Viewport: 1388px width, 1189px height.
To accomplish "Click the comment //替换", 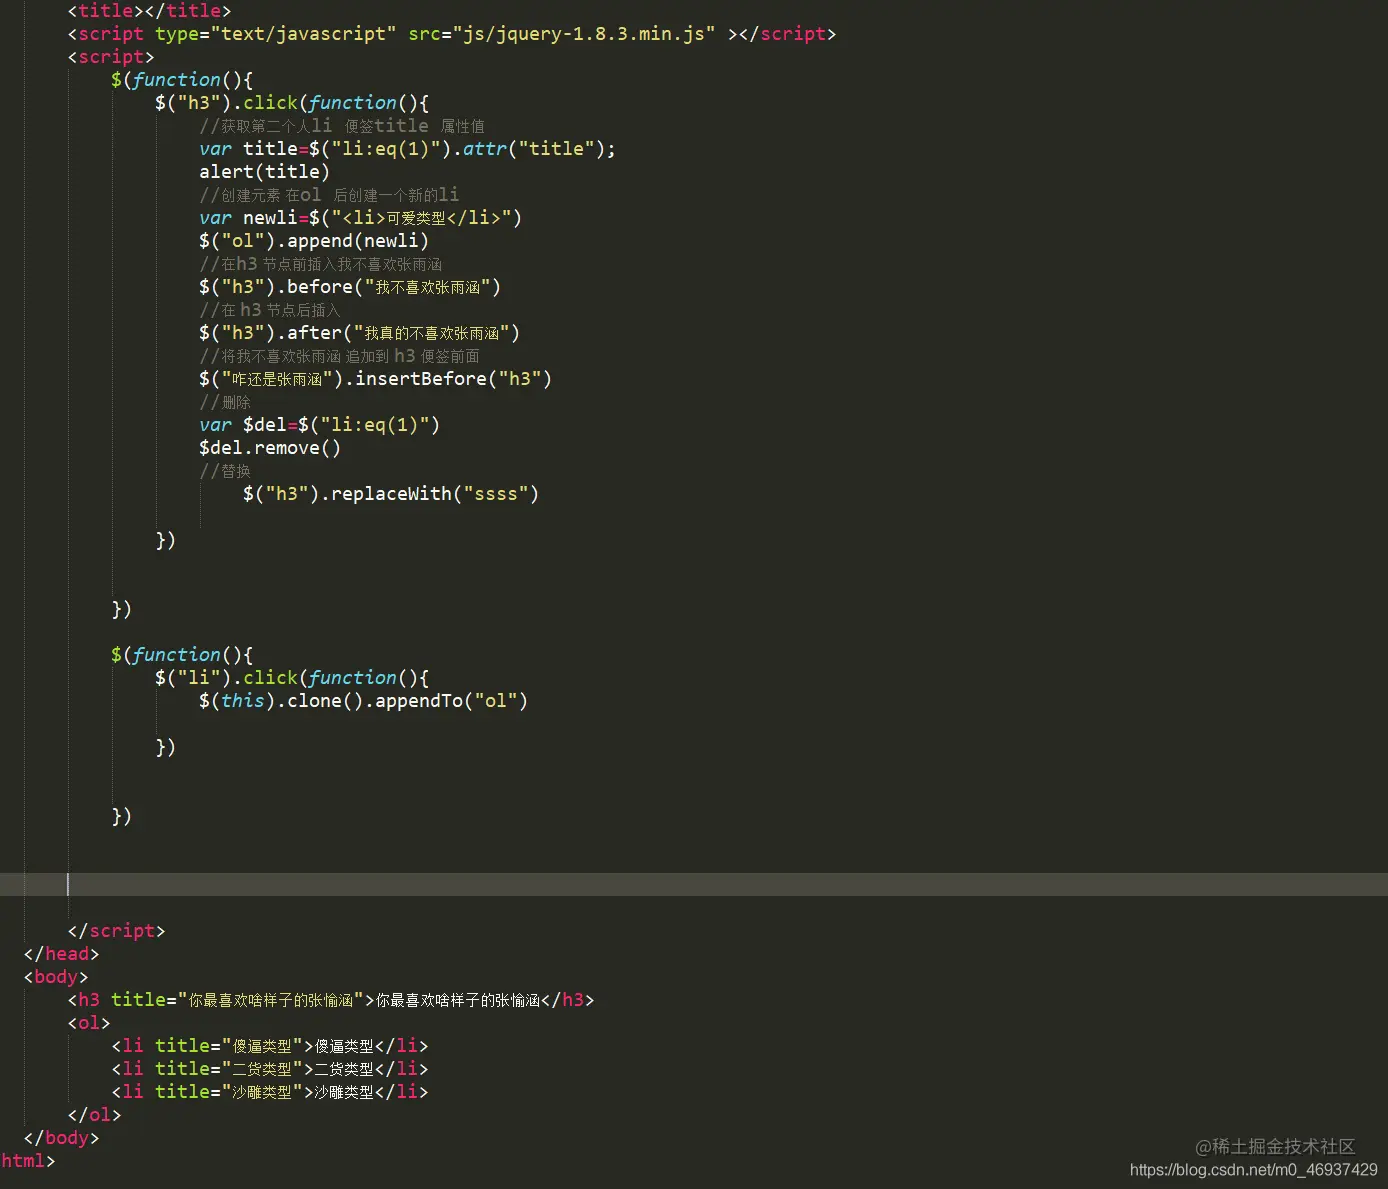I will pyautogui.click(x=225, y=471).
